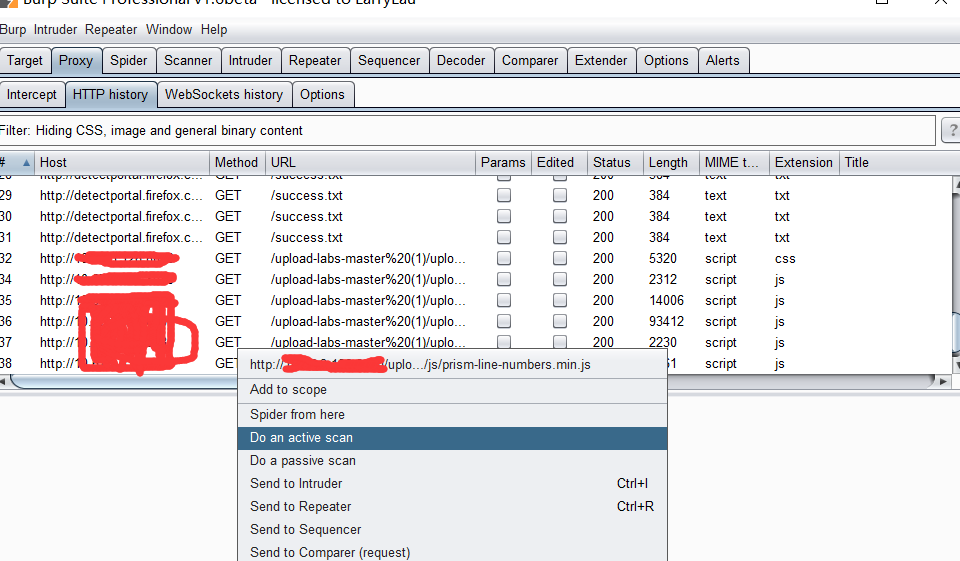Sort table by Extension column
The image size is (960, 561).
(x=804, y=162)
